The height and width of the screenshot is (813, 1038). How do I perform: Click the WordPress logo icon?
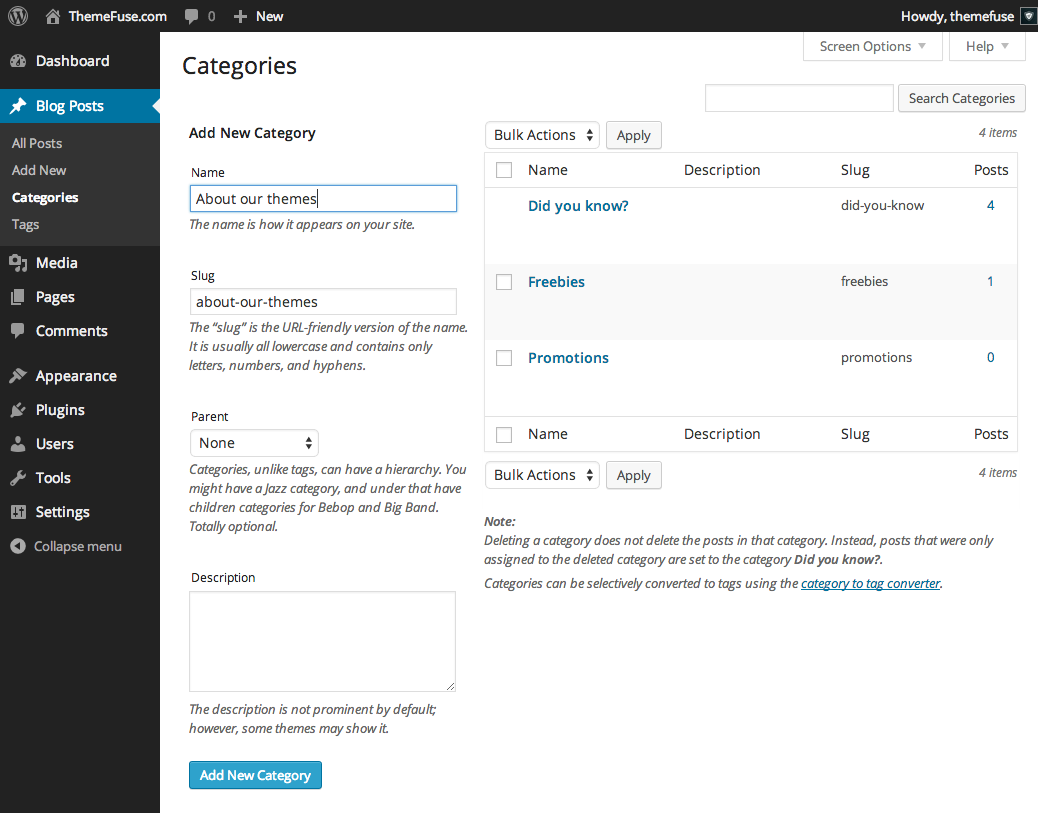(x=18, y=16)
